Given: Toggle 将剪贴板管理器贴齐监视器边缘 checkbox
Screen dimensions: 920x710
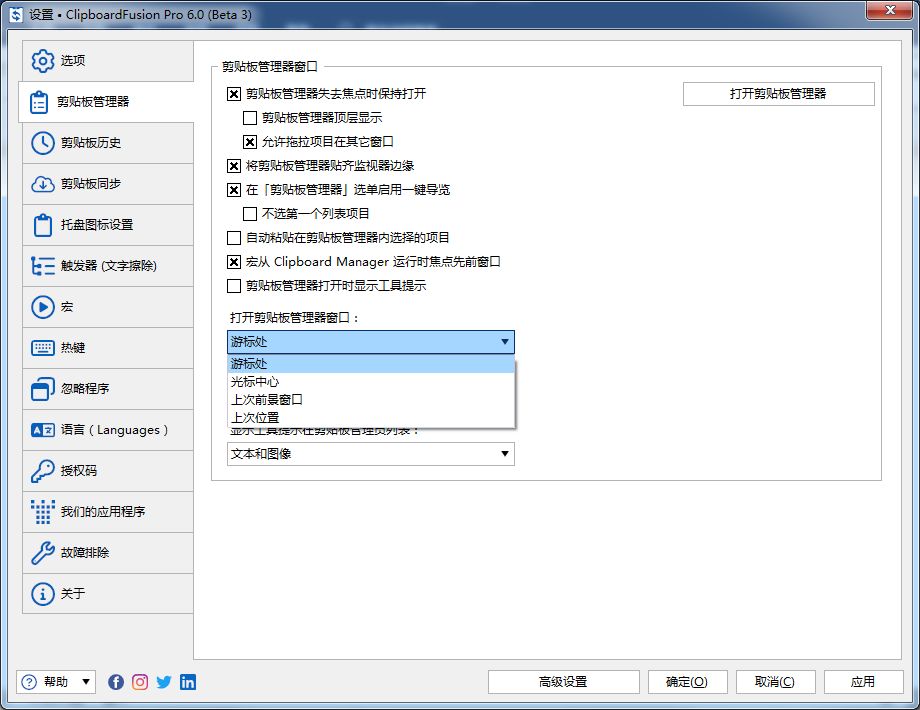Looking at the screenshot, I should [234, 166].
